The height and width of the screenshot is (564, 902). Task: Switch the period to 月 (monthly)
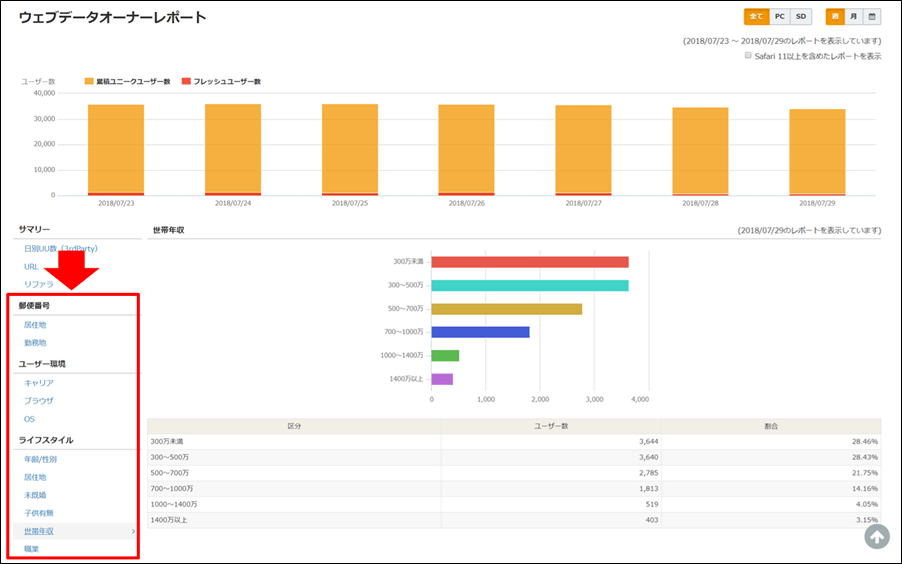[853, 16]
